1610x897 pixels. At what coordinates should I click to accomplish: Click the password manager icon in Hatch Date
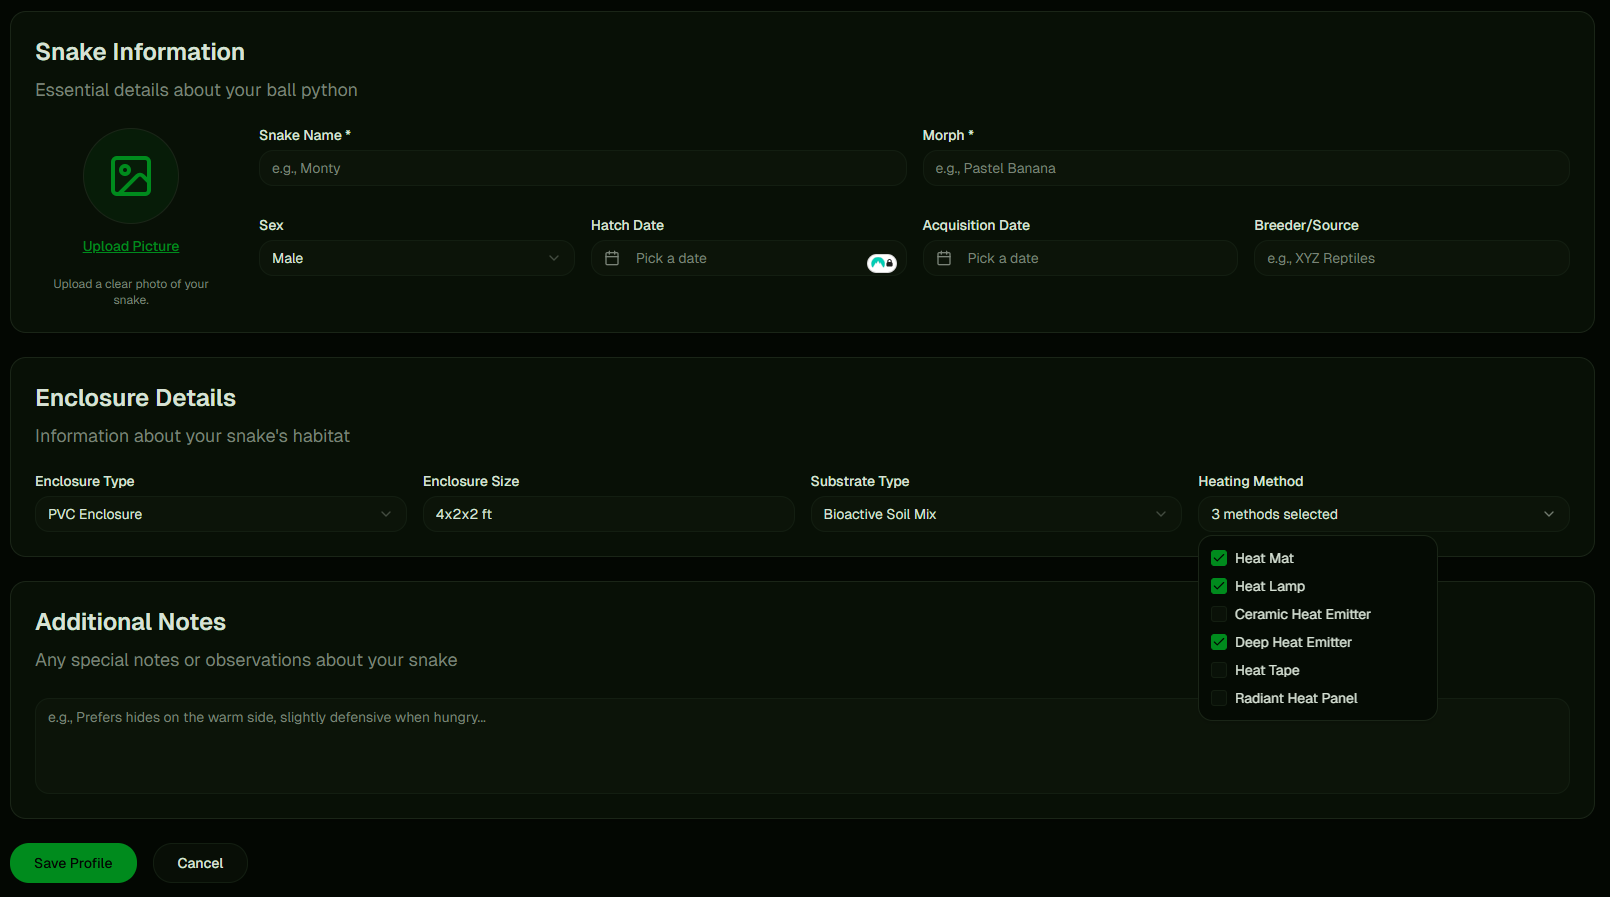click(x=882, y=263)
